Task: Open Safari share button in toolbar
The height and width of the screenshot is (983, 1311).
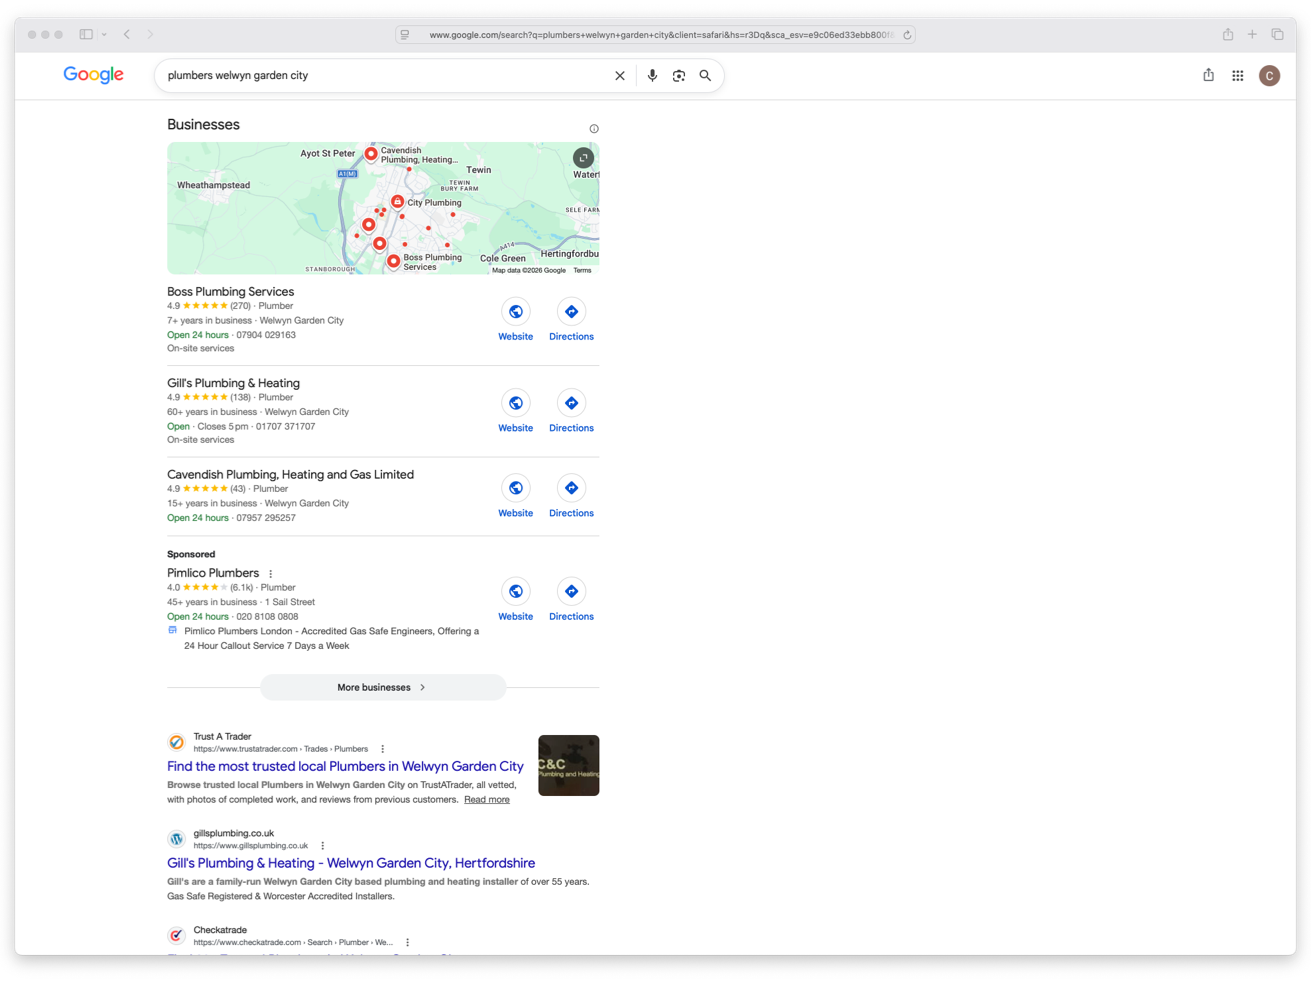Action: click(x=1228, y=34)
